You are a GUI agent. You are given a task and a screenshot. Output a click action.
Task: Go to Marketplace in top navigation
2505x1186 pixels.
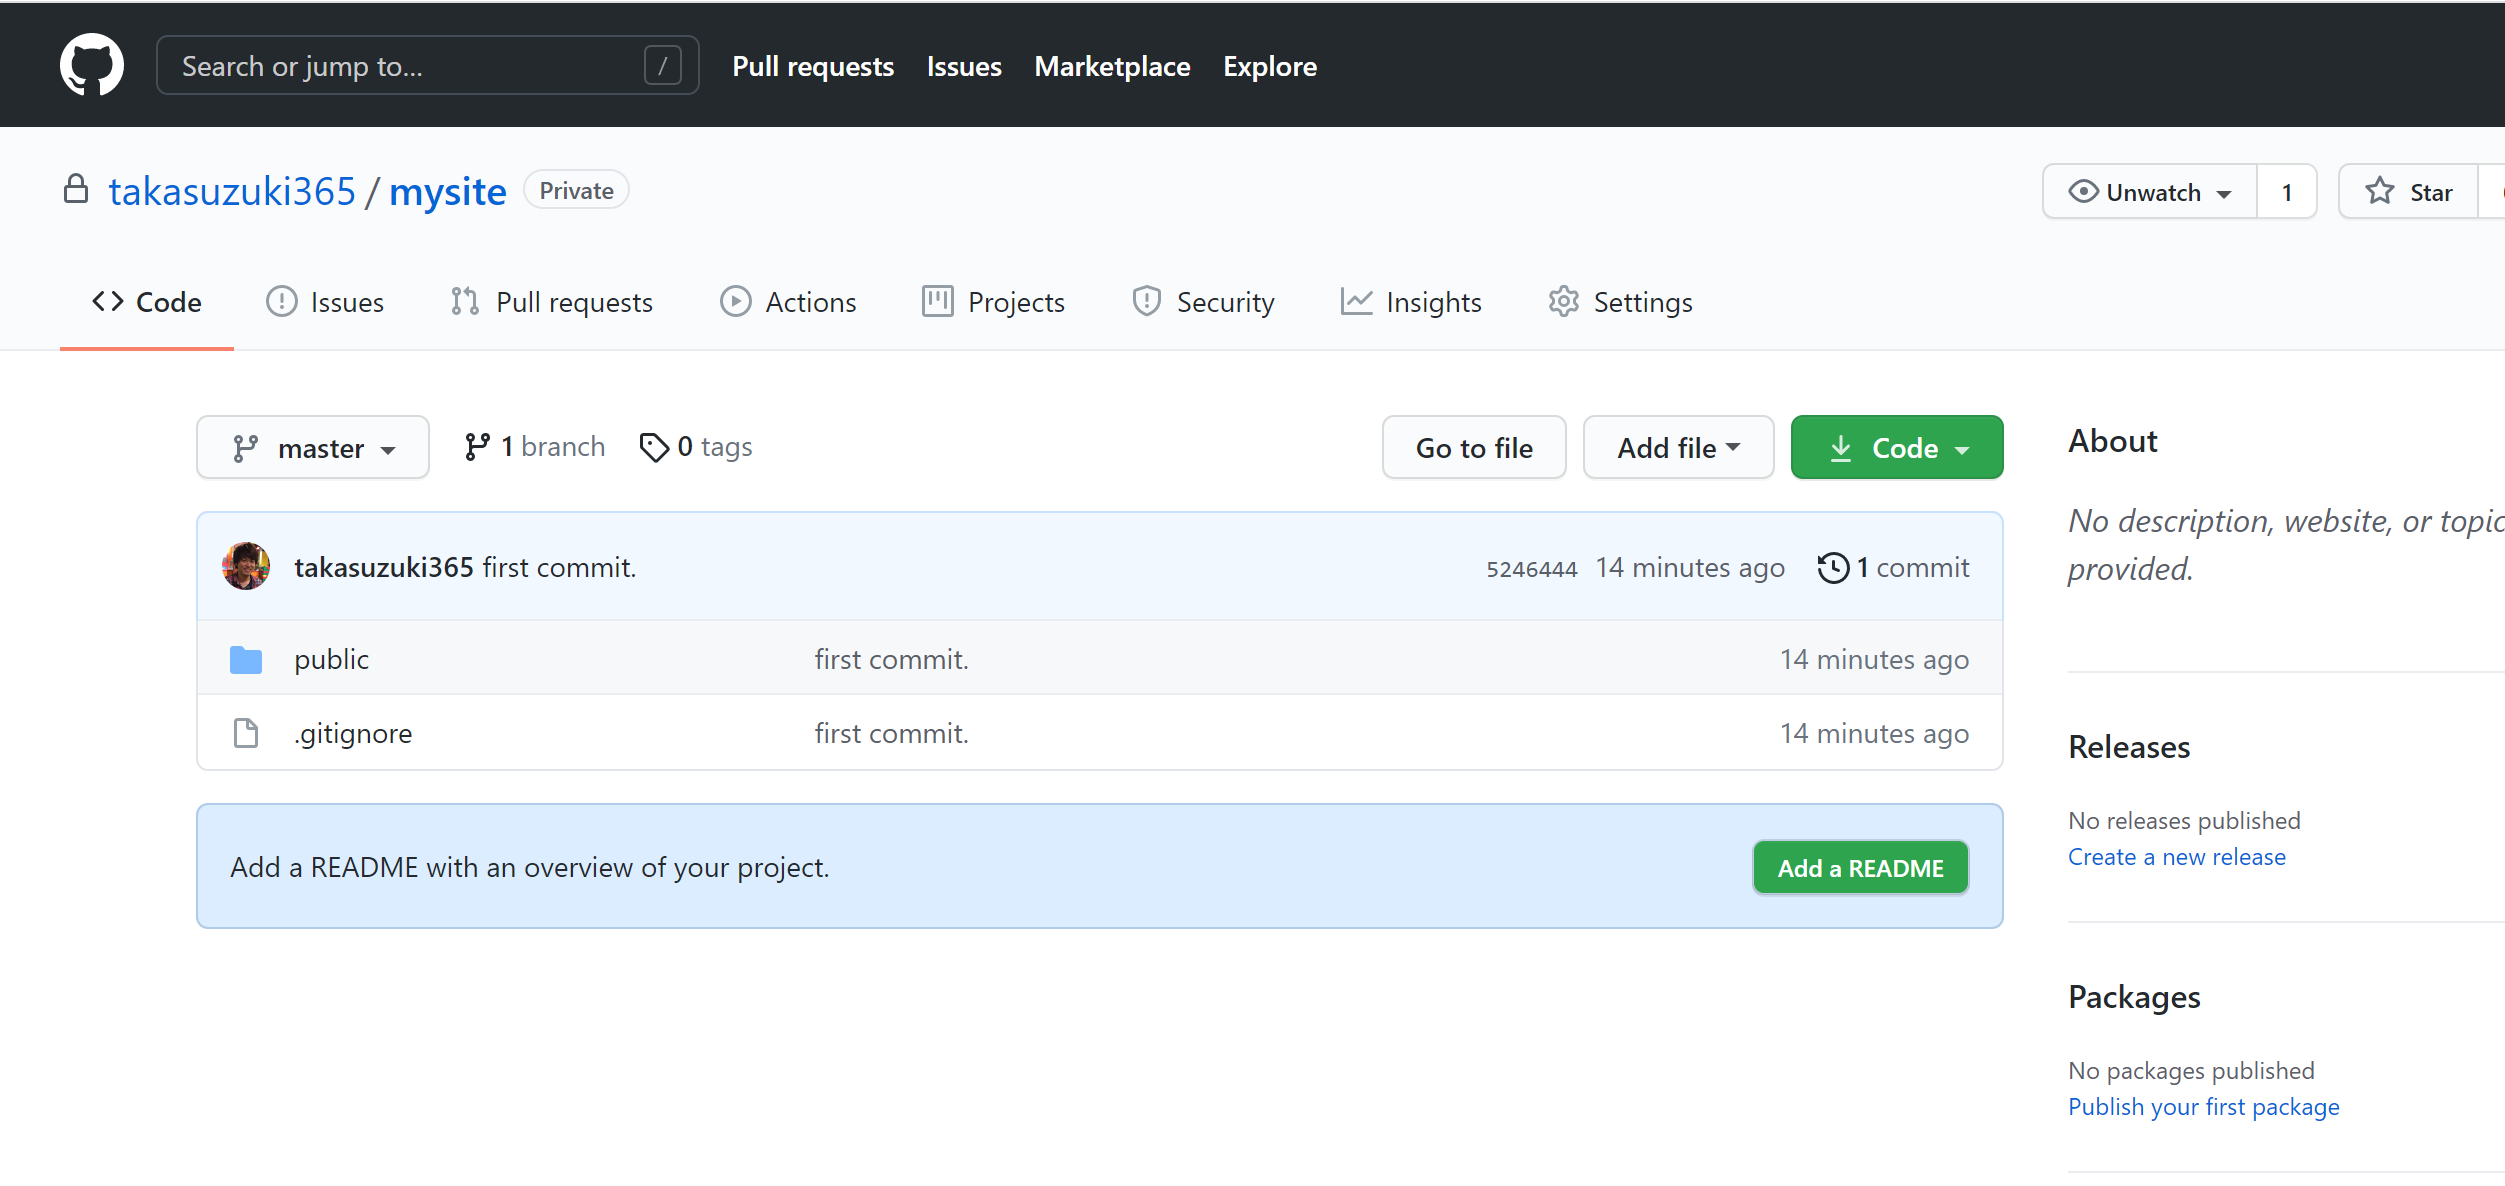tap(1112, 66)
